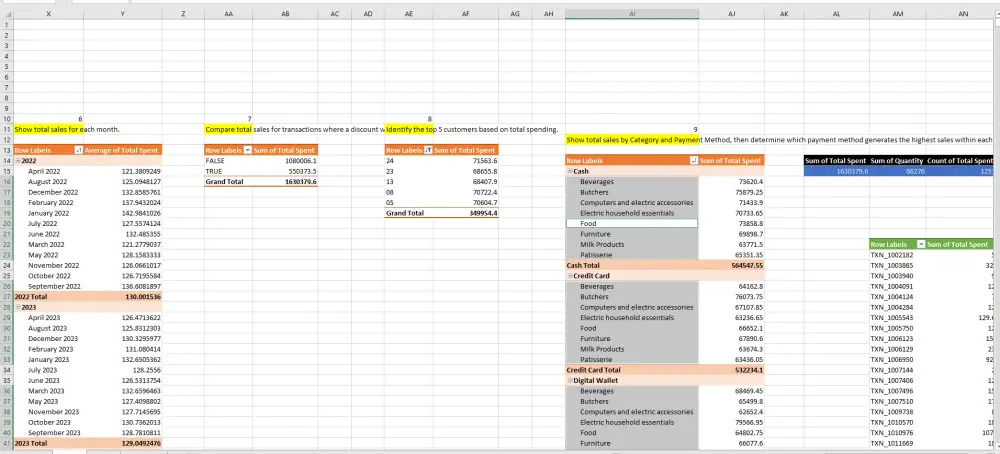Select the Cash Total value 564547.55
Screen dimensions: 1000x454
[732, 265]
